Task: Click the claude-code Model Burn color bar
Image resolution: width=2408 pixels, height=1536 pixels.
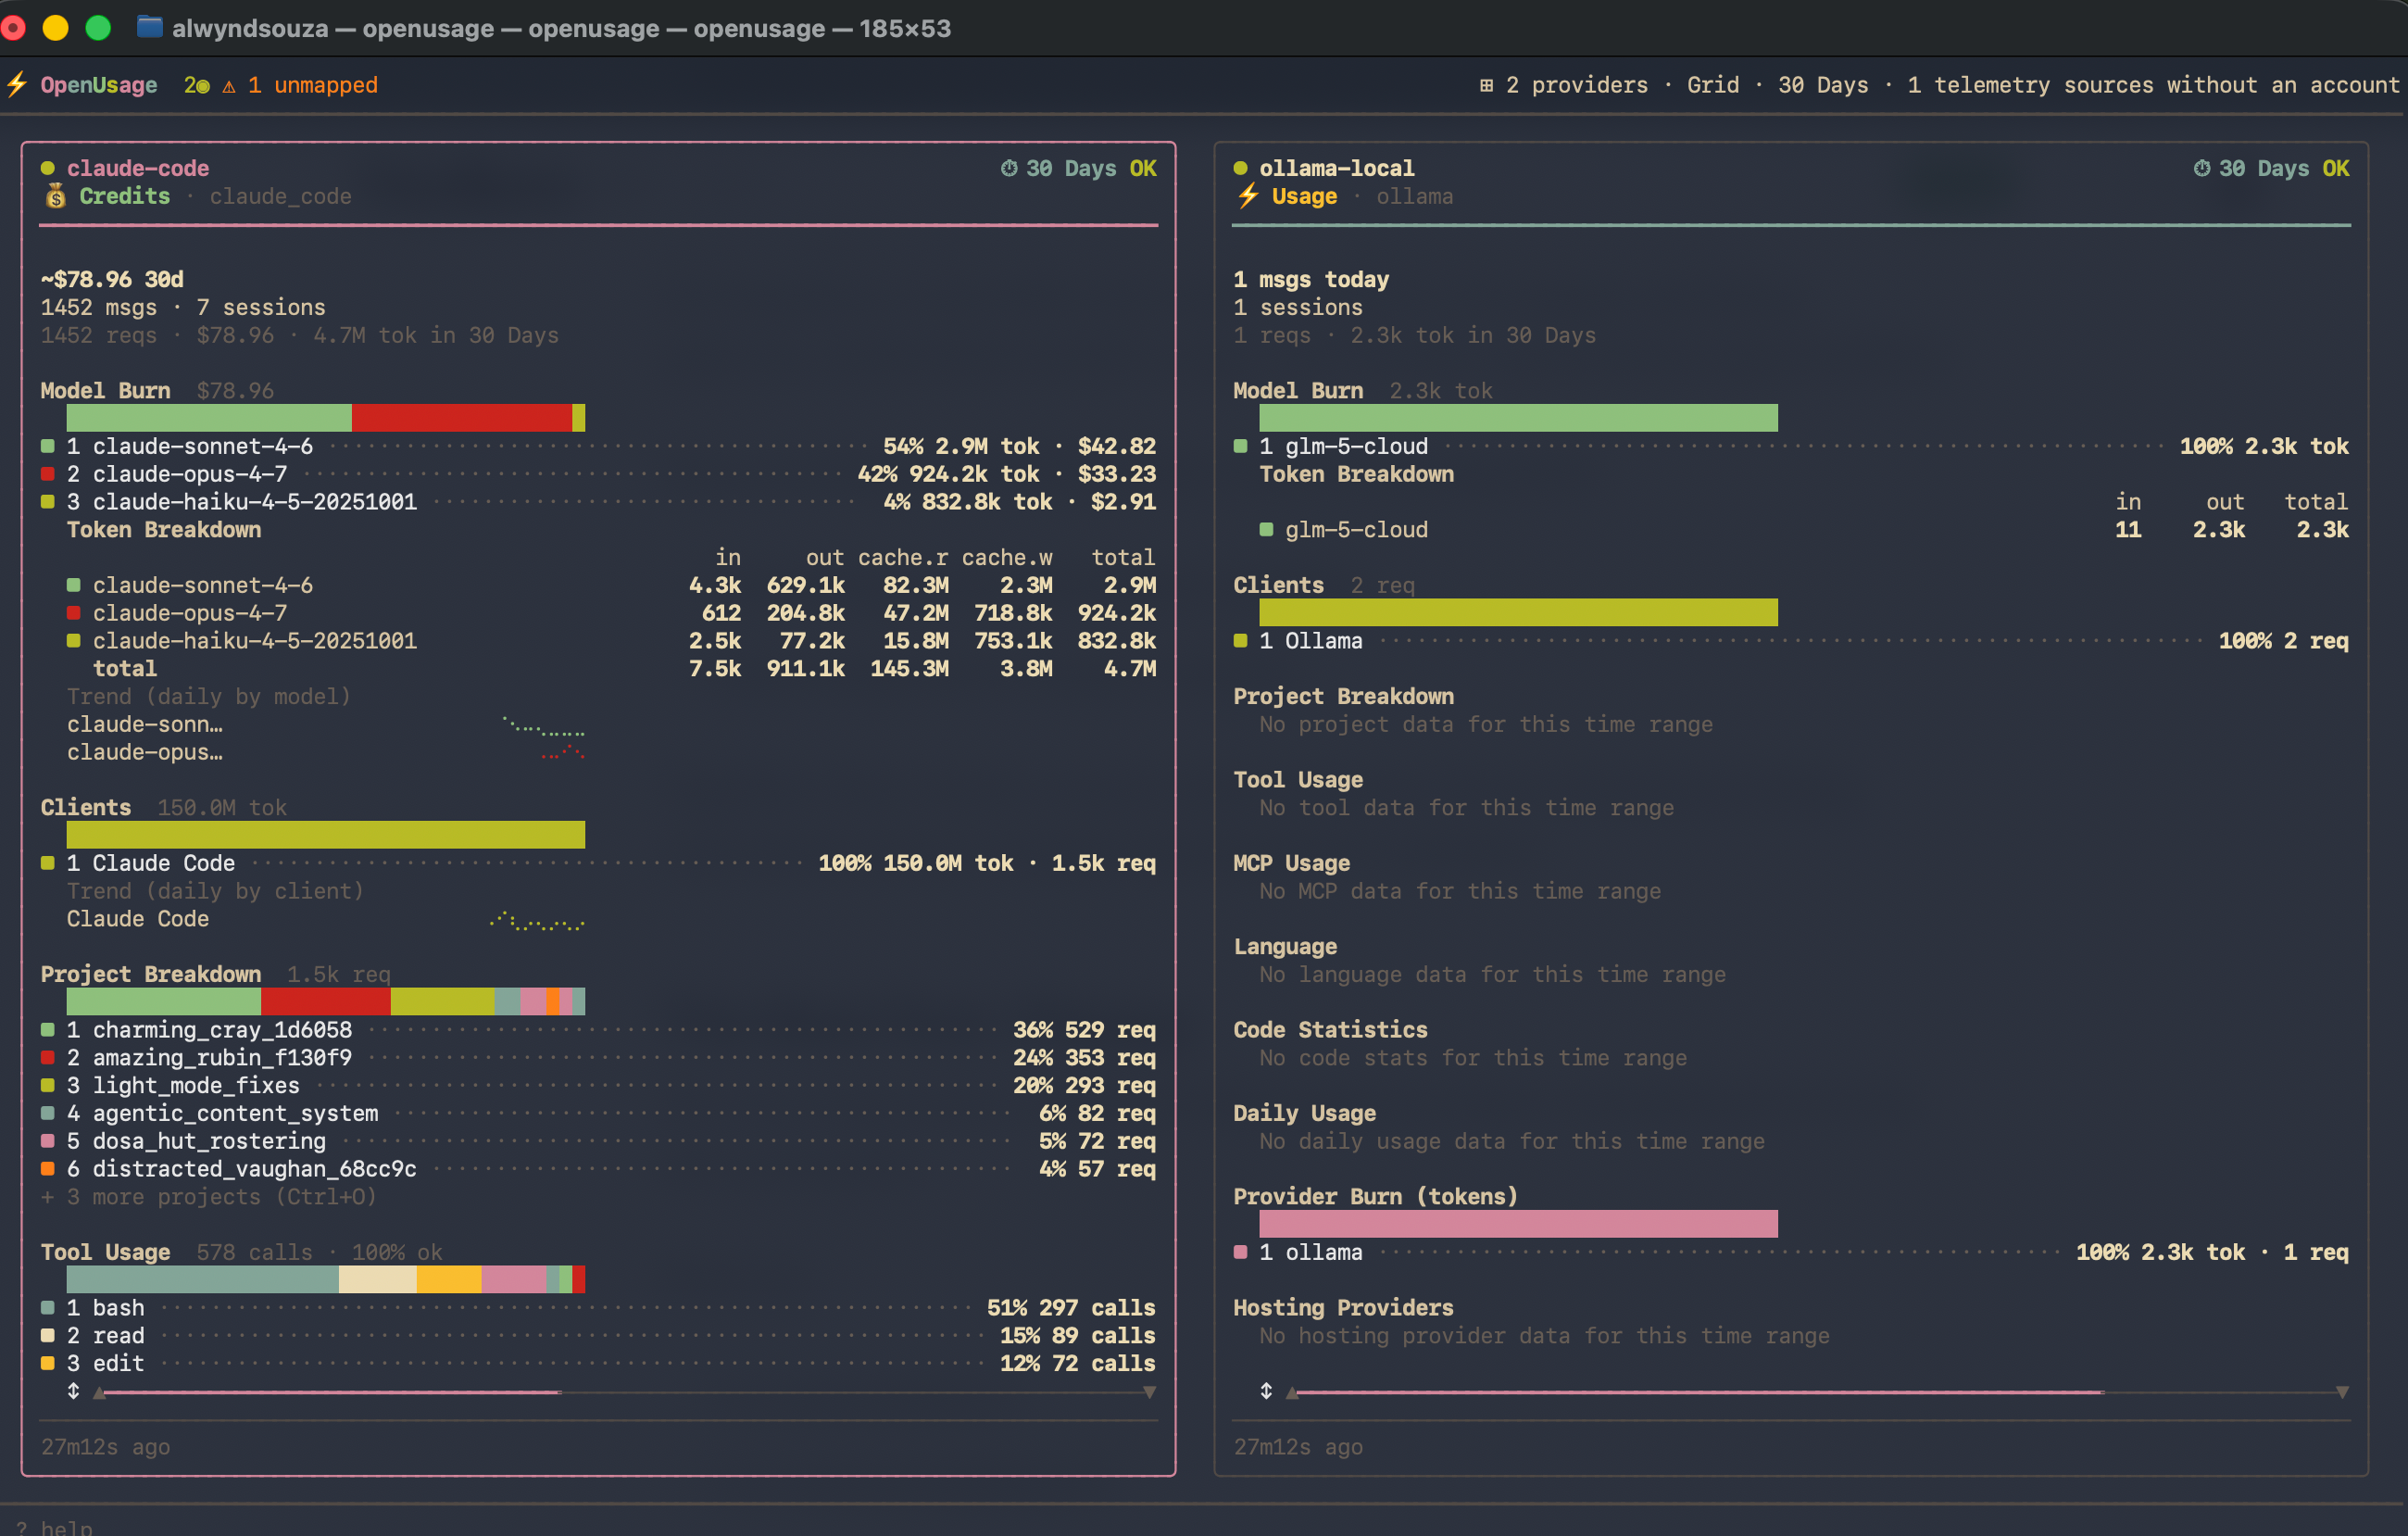Action: pos(325,418)
